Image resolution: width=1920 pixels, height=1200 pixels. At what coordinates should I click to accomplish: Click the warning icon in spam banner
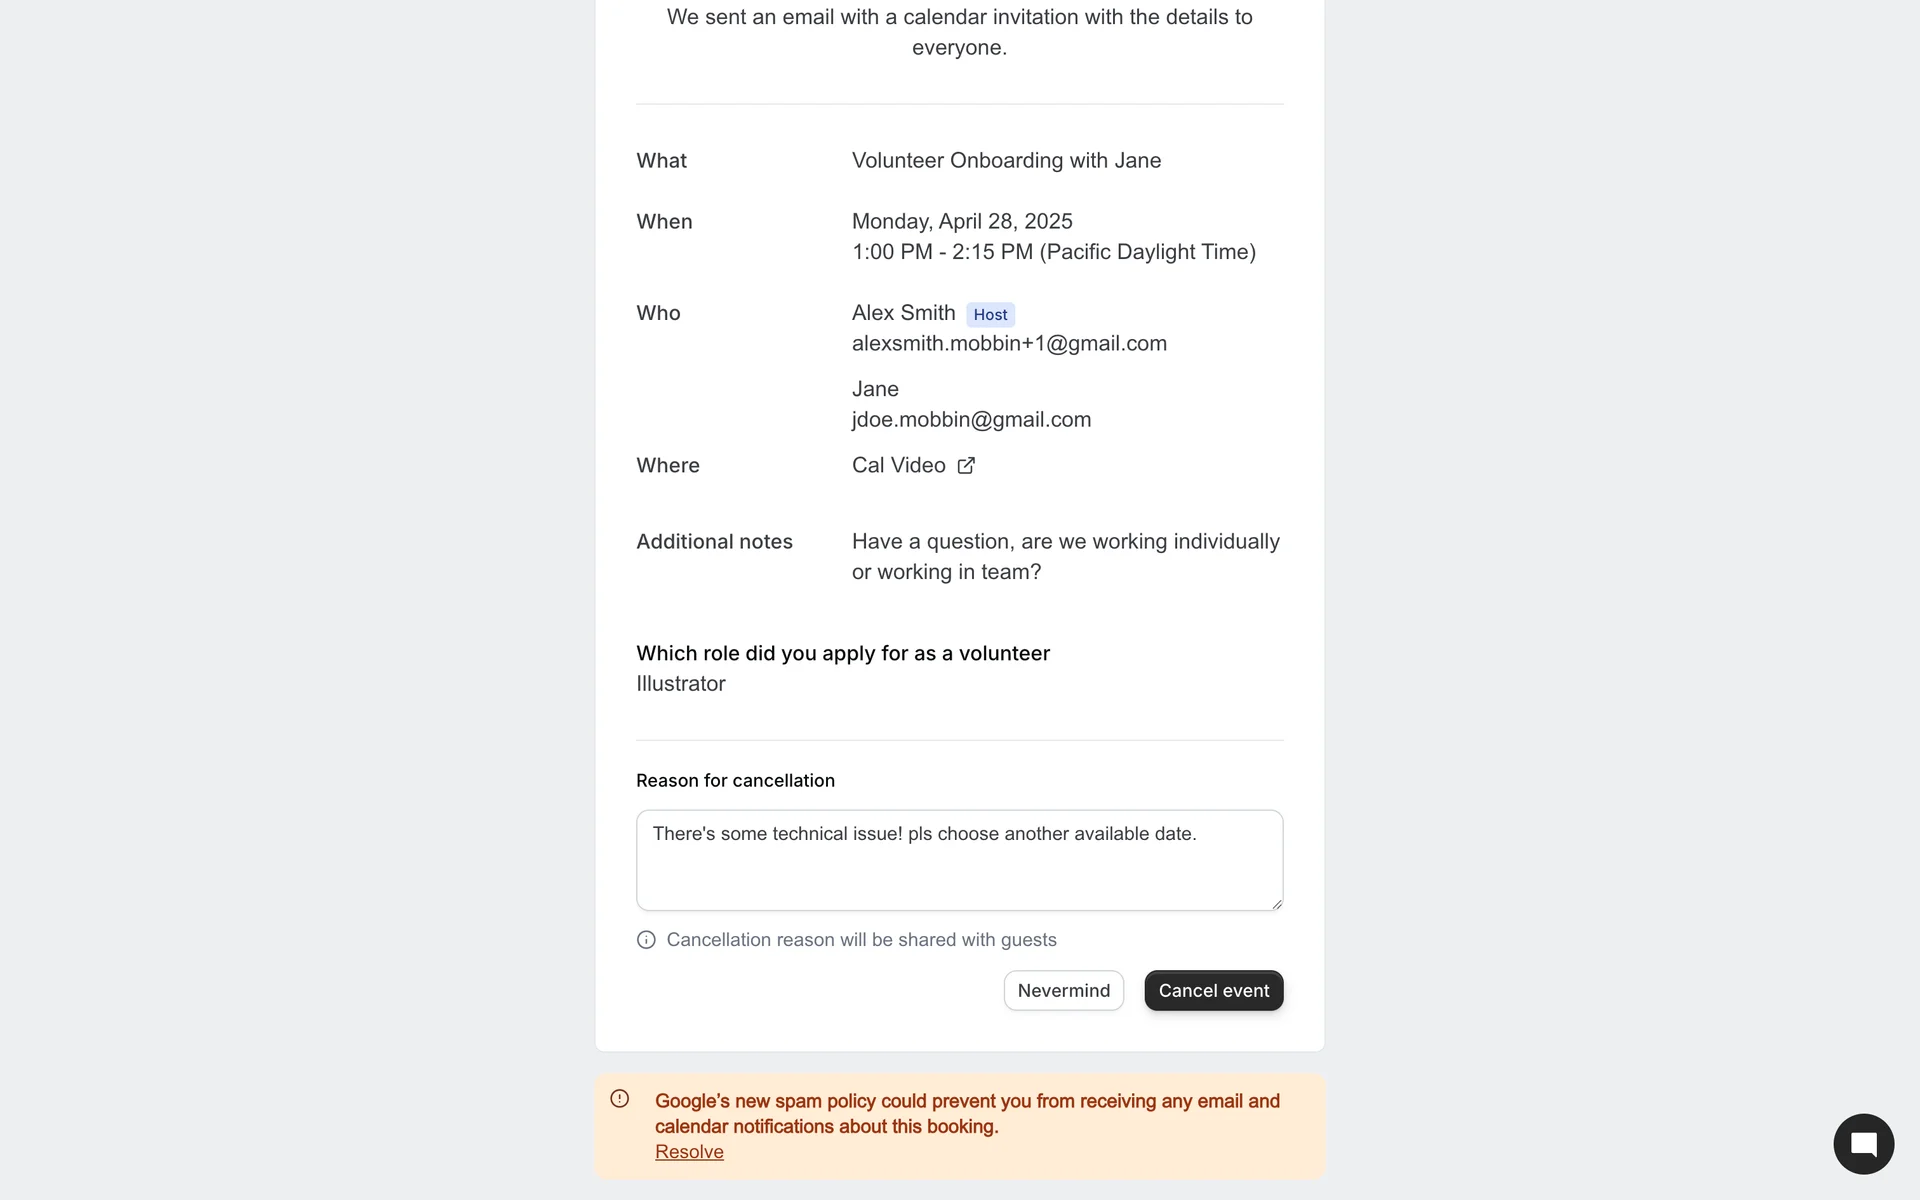[620, 1099]
